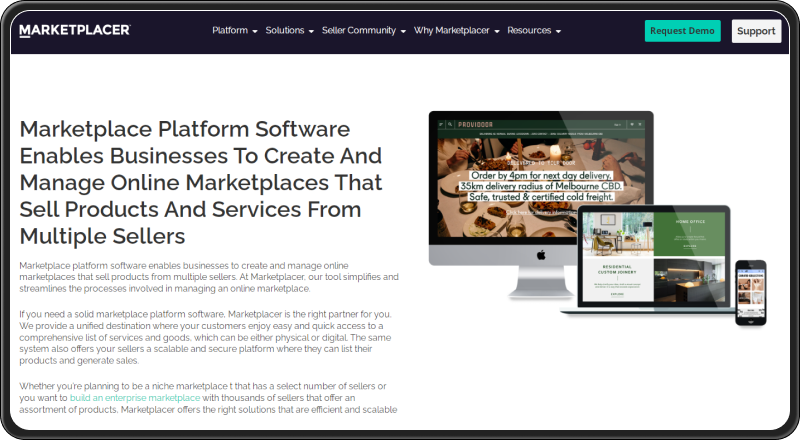This screenshot has width=800, height=440.
Task: Expand the Why Marketplacer dropdown caret
Action: tap(497, 32)
